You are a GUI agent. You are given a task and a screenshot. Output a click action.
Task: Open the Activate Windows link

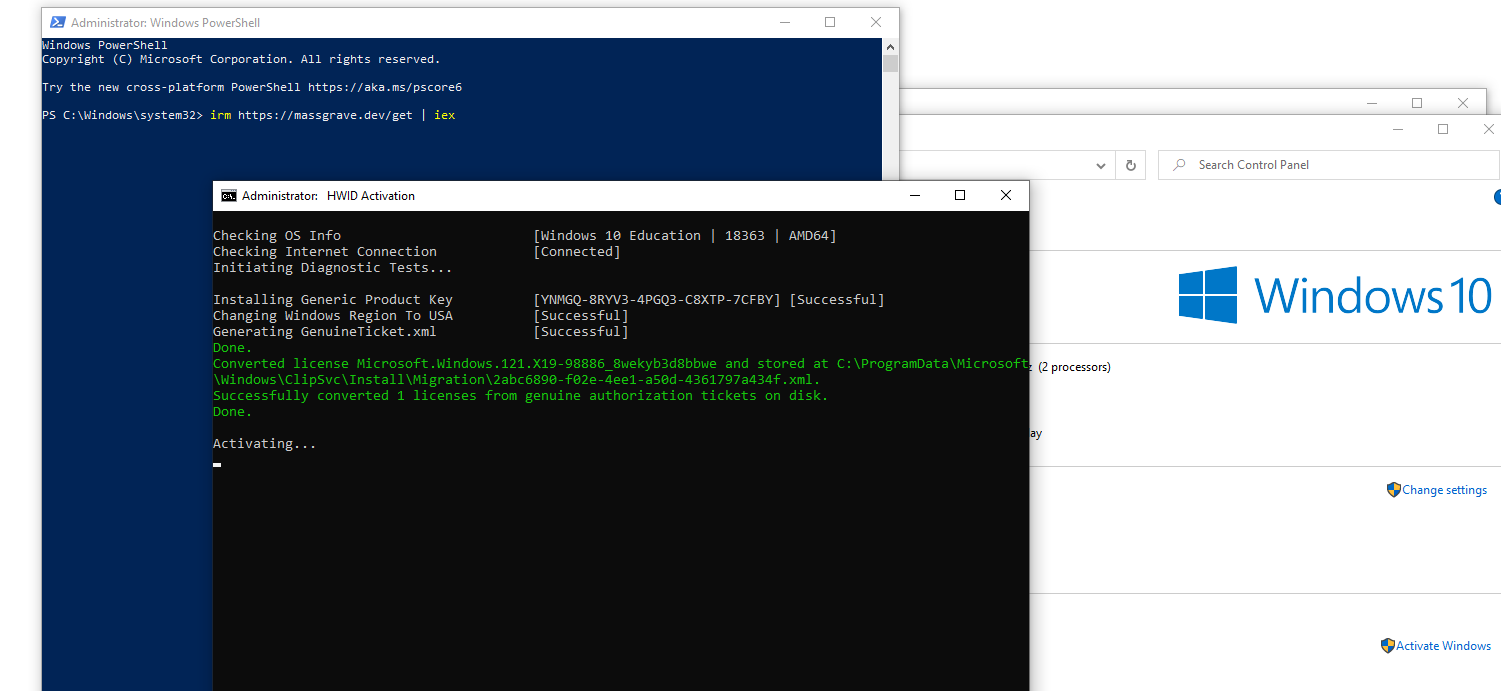1443,646
